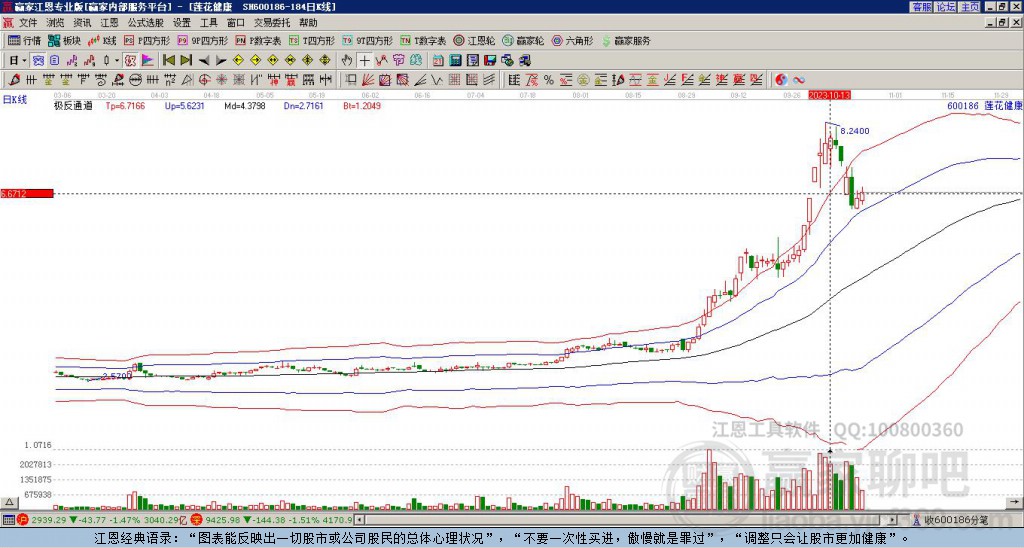Toggle the crosshair cursor tool
This screenshot has height=548, width=1024.
click(x=364, y=61)
